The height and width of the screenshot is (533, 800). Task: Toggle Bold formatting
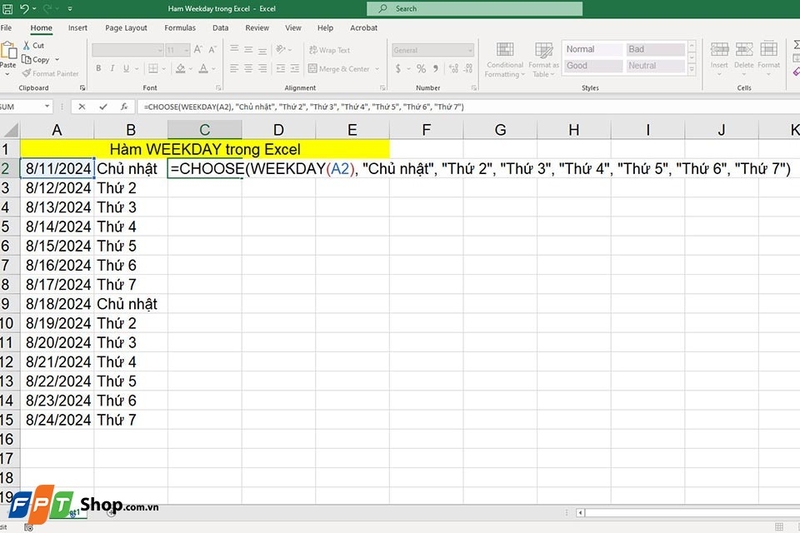(x=98, y=68)
